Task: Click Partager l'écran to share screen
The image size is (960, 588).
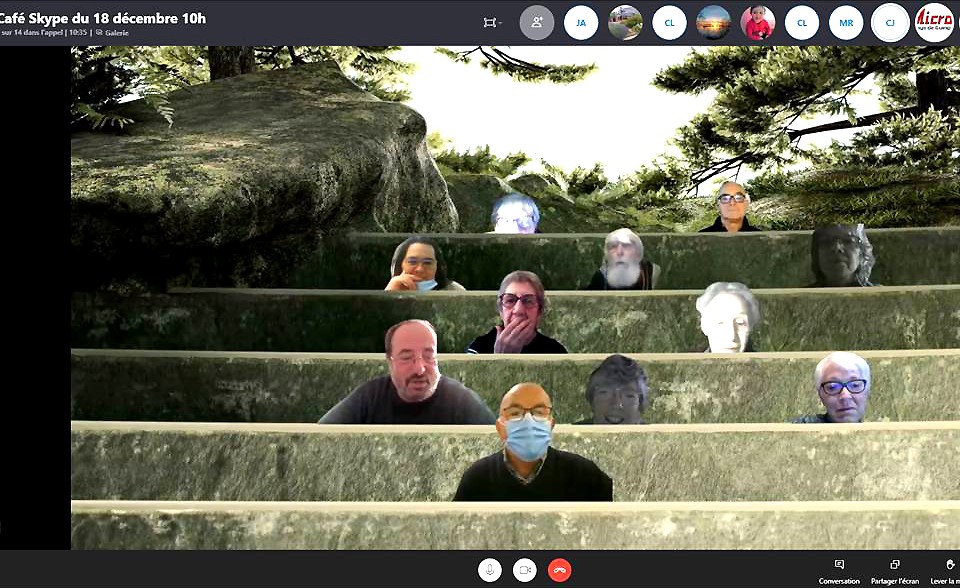Action: click(x=895, y=570)
